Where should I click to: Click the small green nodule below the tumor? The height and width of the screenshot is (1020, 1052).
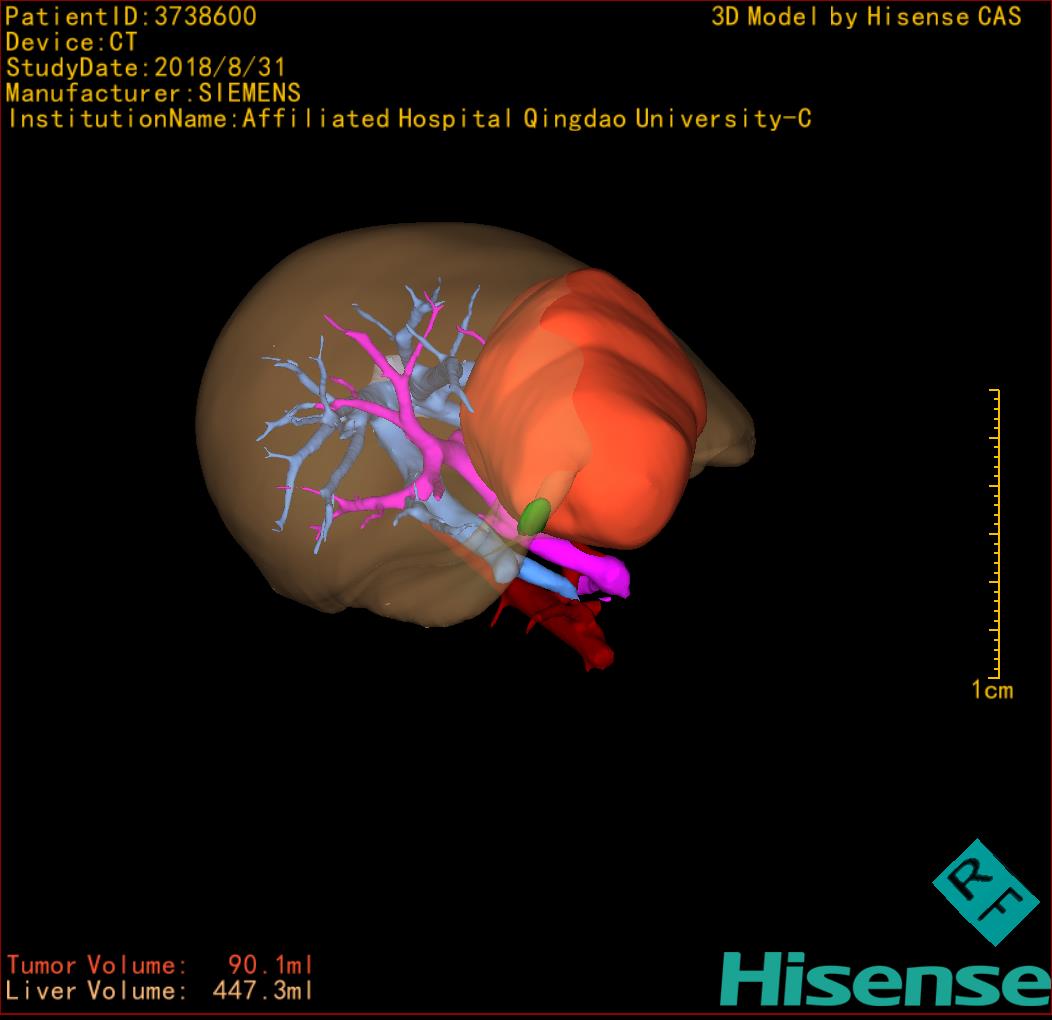(535, 515)
